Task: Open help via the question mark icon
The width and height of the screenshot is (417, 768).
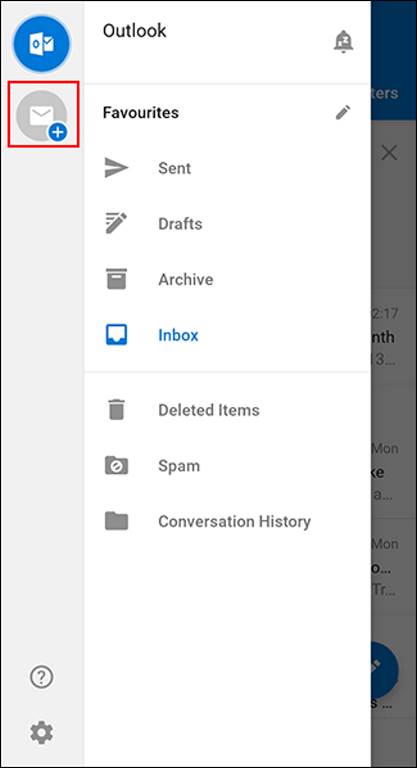Action: (x=42, y=677)
